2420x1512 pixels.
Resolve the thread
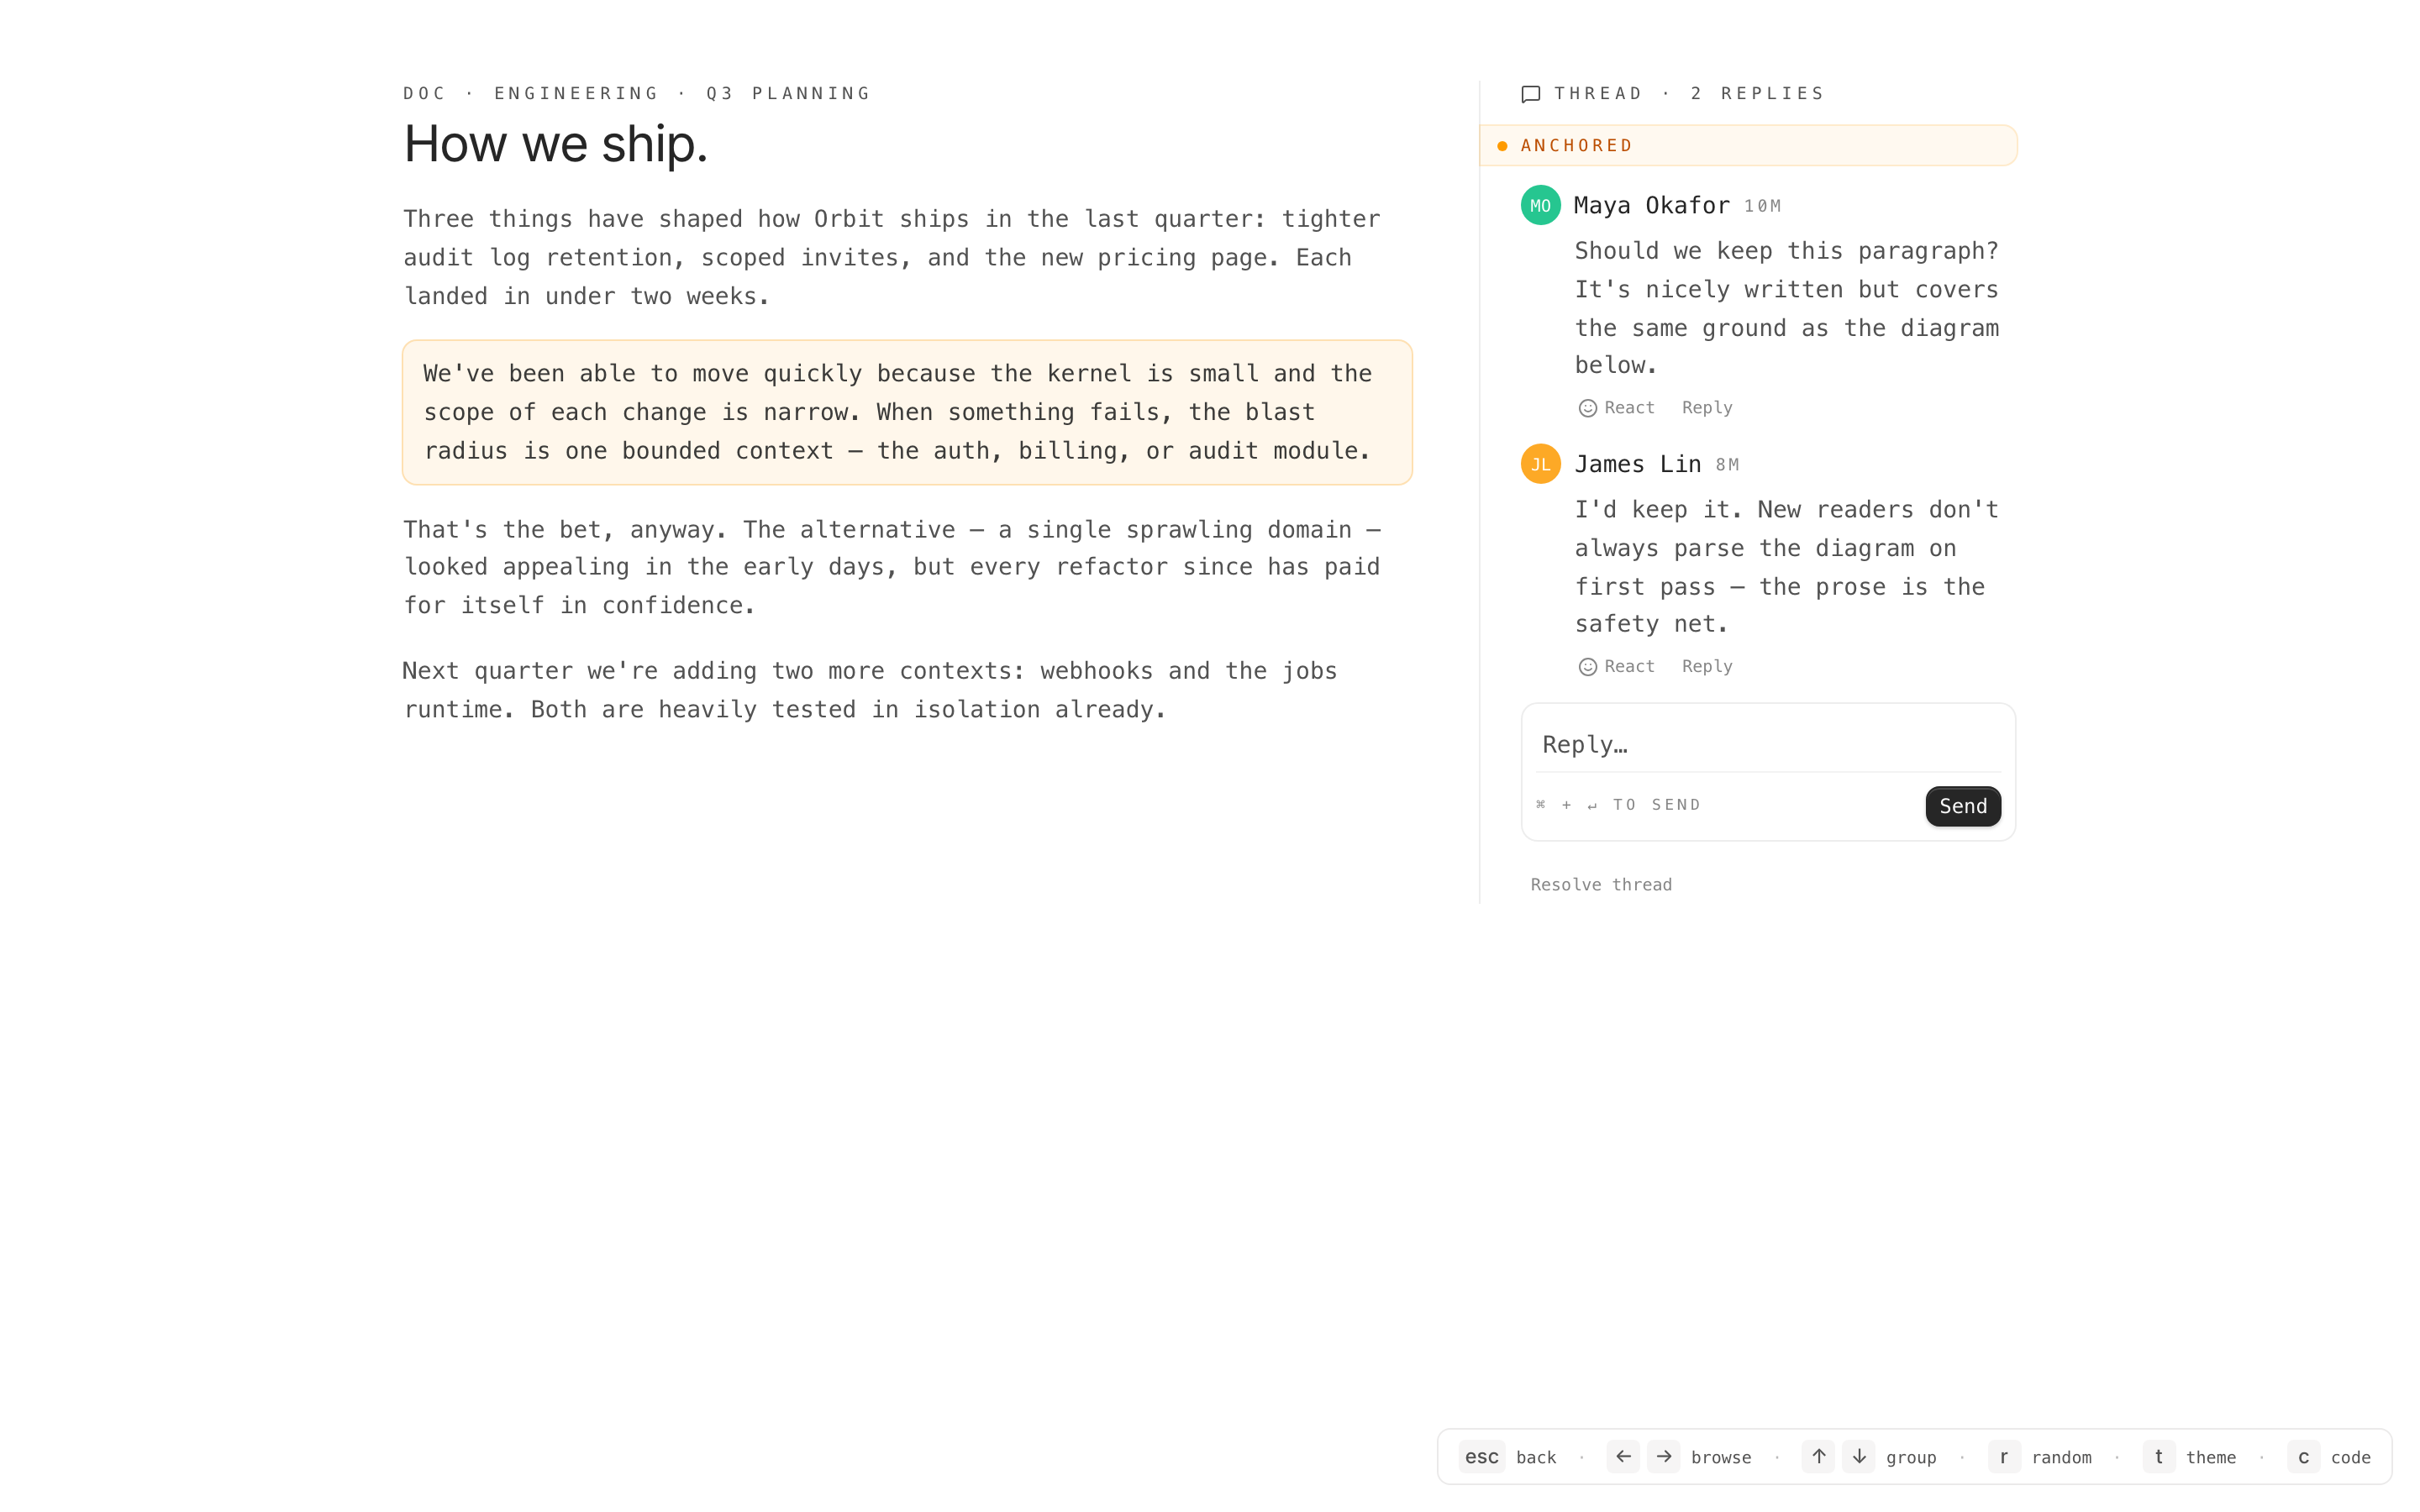1601,885
